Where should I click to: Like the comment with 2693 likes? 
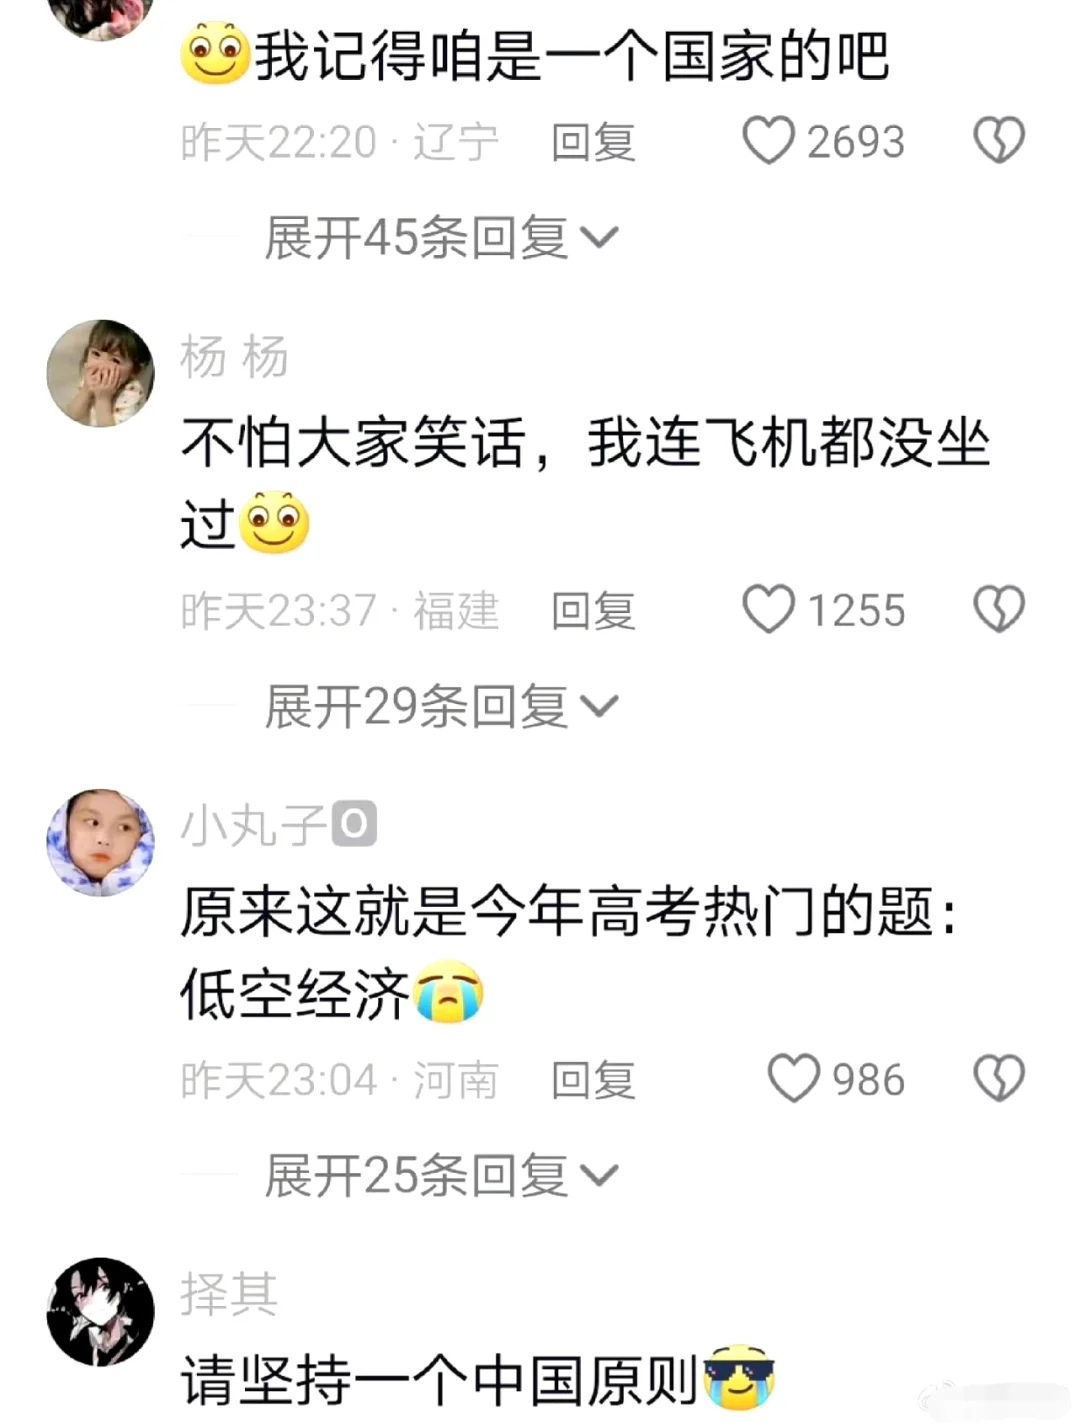point(769,140)
